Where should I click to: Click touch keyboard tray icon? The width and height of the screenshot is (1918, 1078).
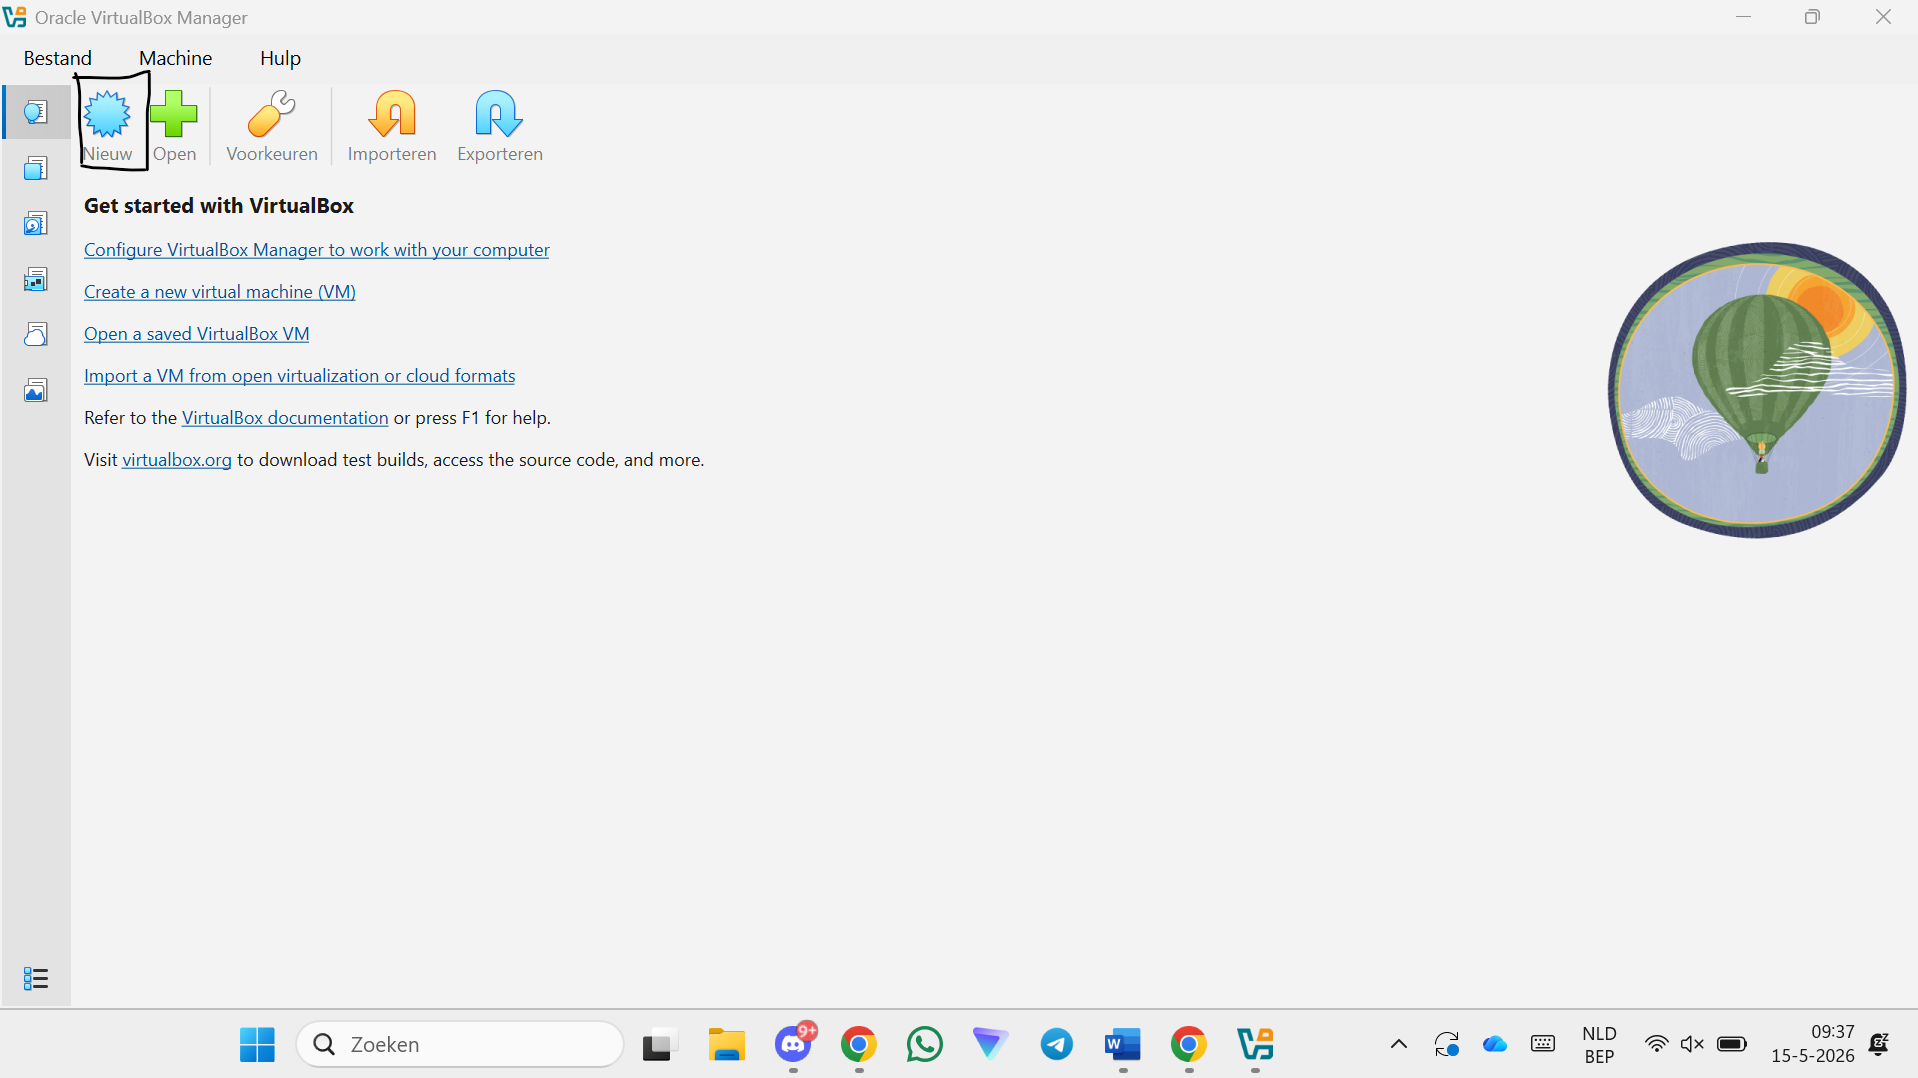click(1543, 1044)
